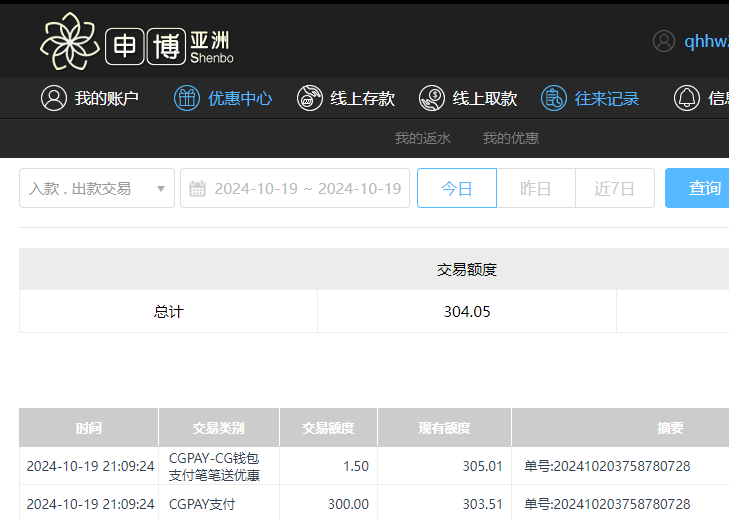The width and height of the screenshot is (729, 520).
Task: Select the 近7日 date filter
Action: 614,188
